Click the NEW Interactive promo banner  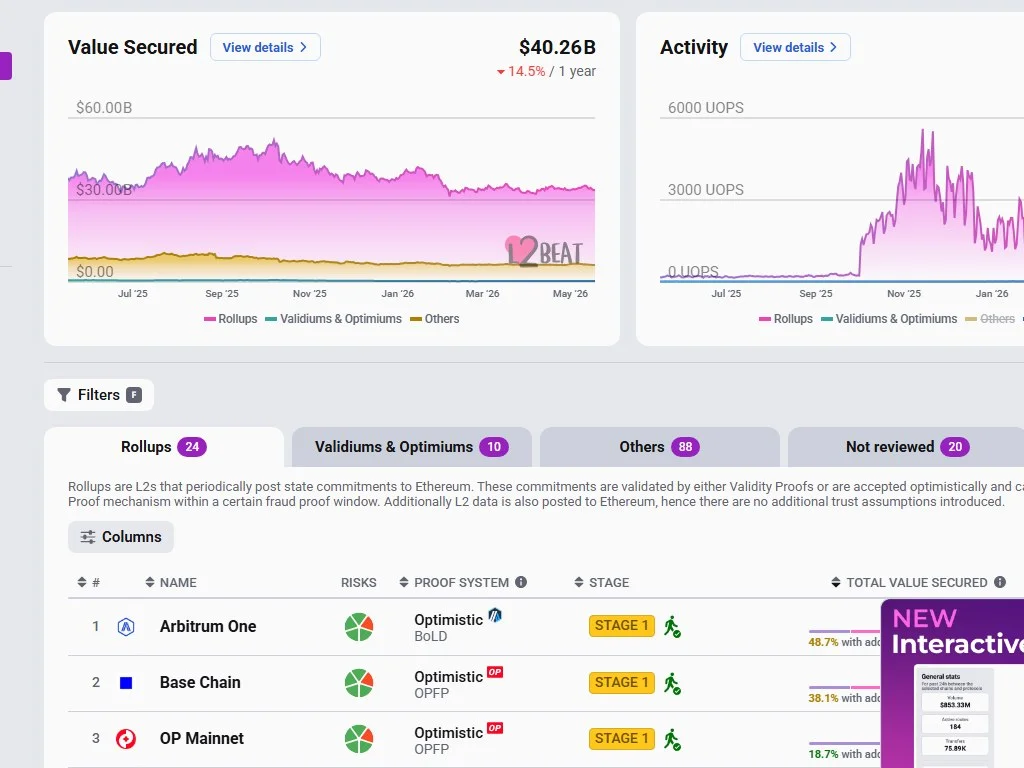pyautogui.click(x=952, y=683)
